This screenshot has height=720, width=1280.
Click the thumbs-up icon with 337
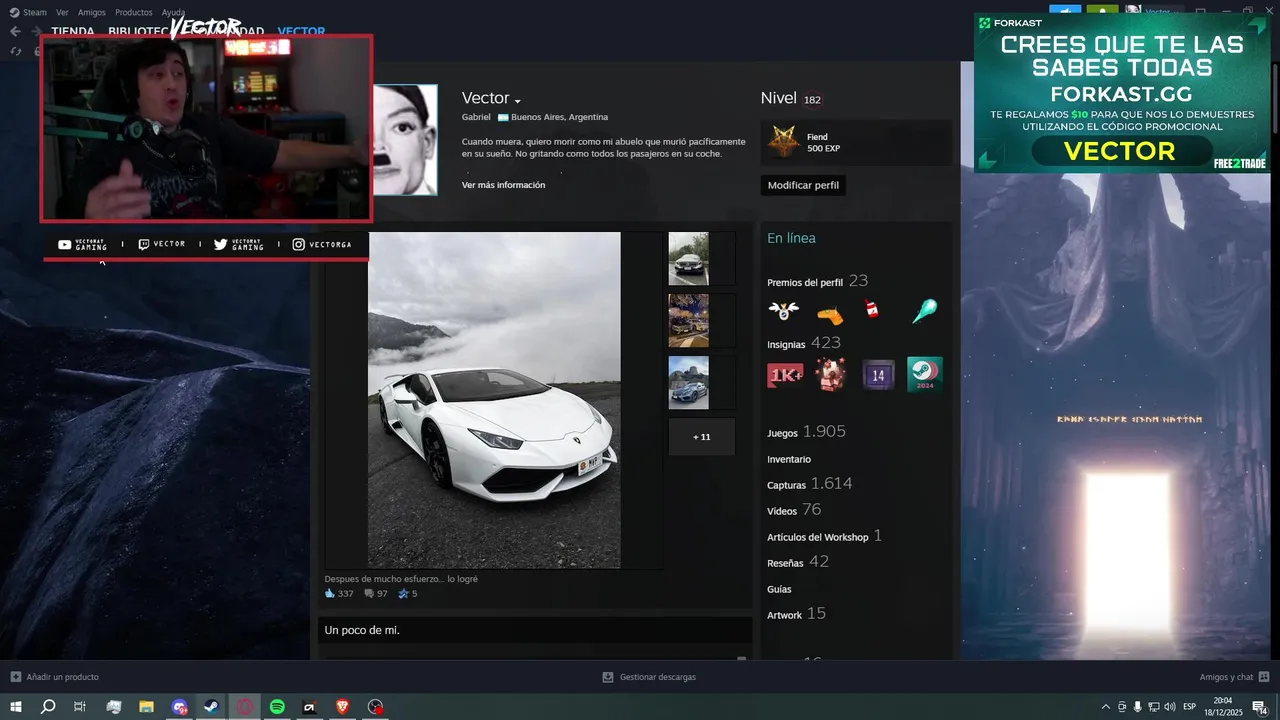click(x=330, y=593)
